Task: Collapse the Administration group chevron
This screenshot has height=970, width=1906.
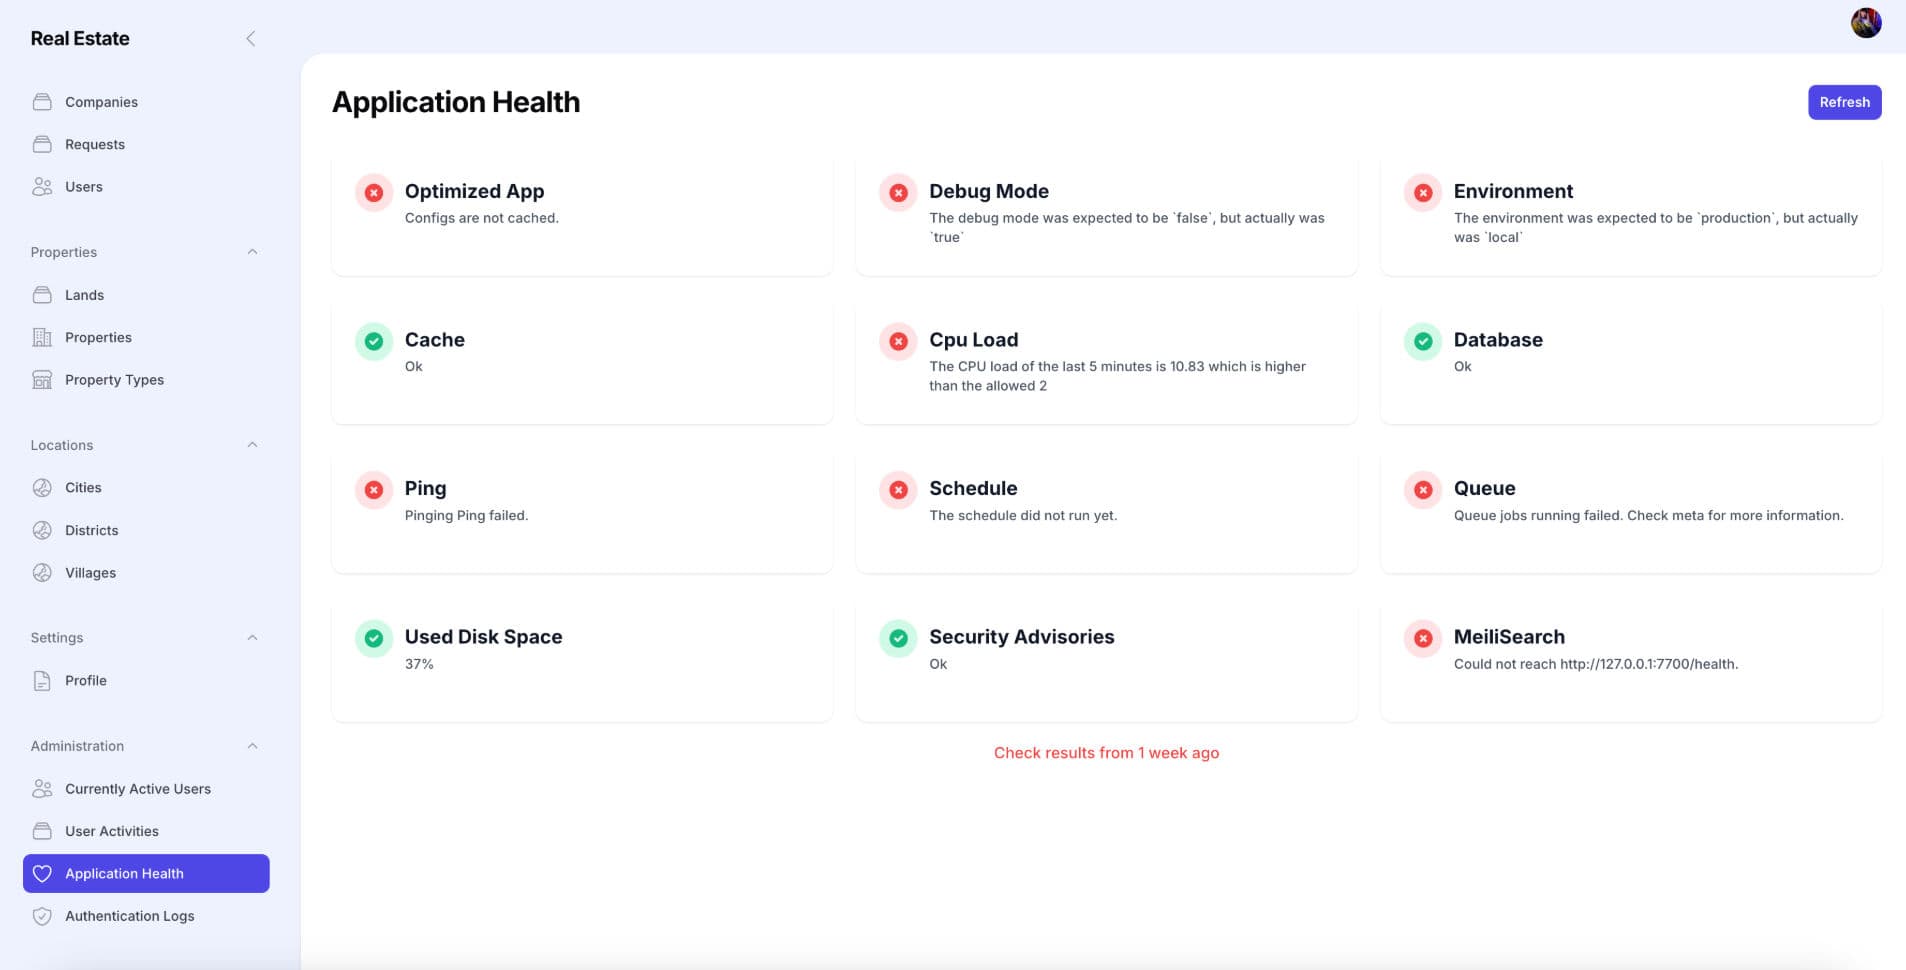Action: 252,746
